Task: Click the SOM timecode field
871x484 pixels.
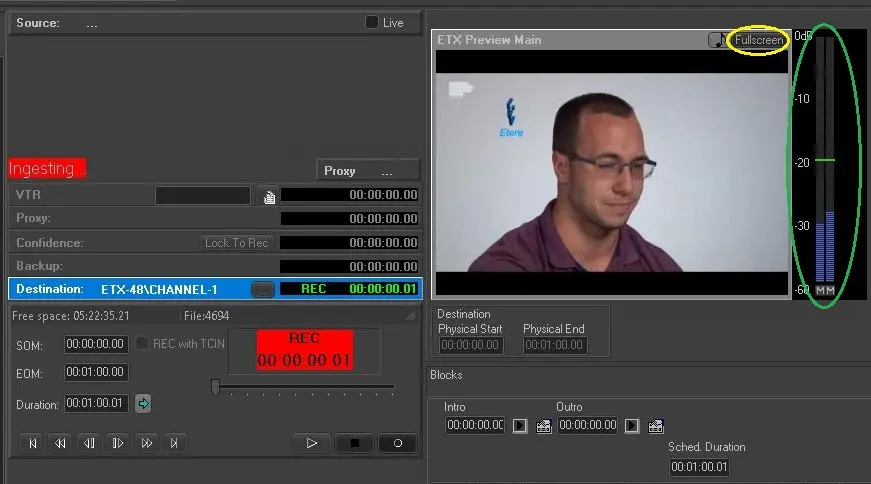Action: coord(96,344)
